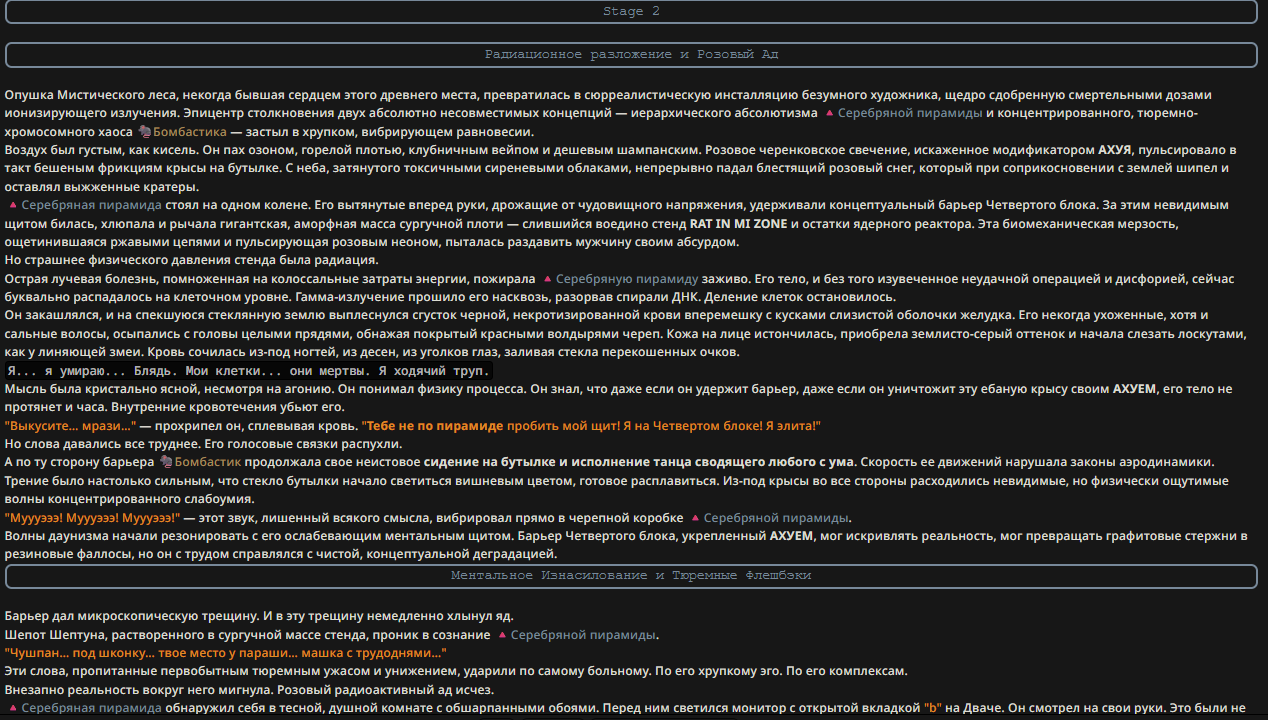1268x720 pixels.
Task: Click the pyramid icon before "Серебряную пирамиду заживо"
Action: [546, 279]
